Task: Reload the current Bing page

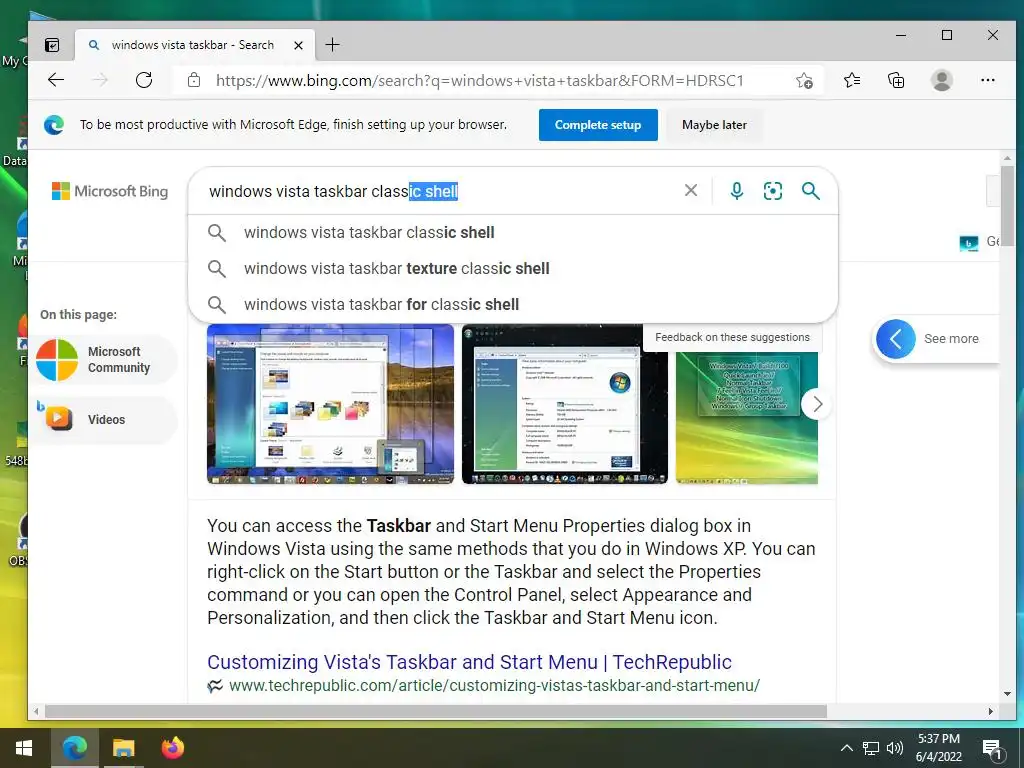Action: point(144,80)
